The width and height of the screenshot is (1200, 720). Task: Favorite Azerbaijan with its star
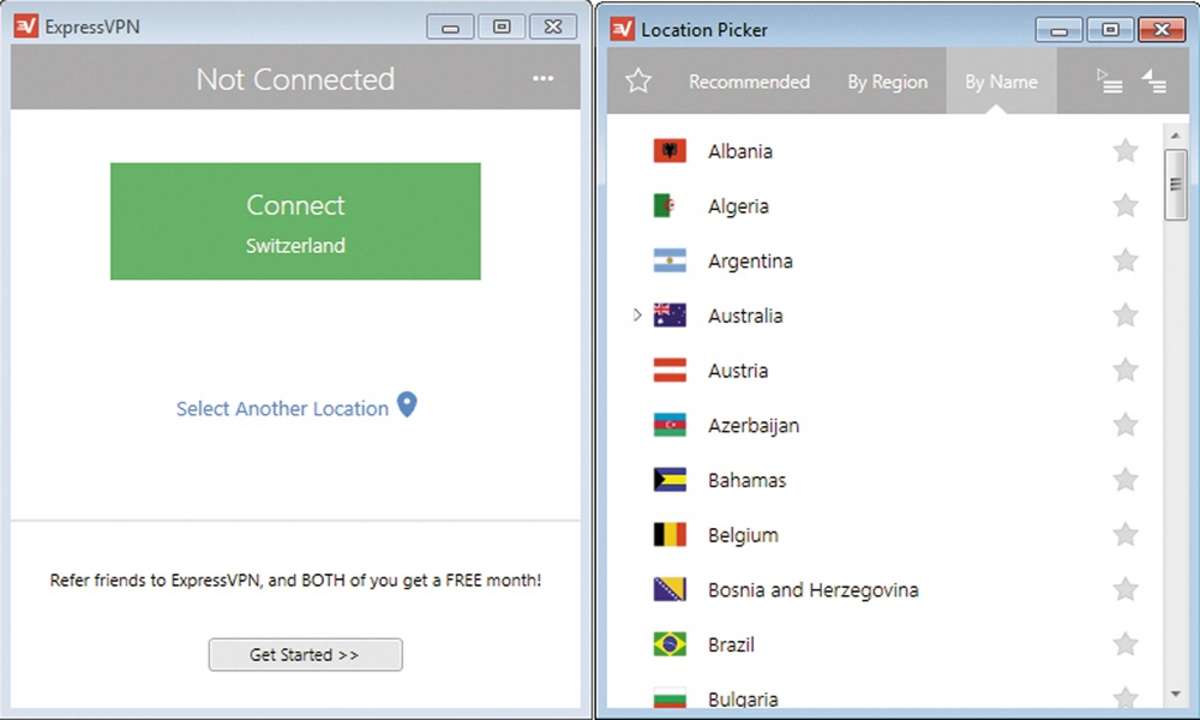[x=1126, y=425]
